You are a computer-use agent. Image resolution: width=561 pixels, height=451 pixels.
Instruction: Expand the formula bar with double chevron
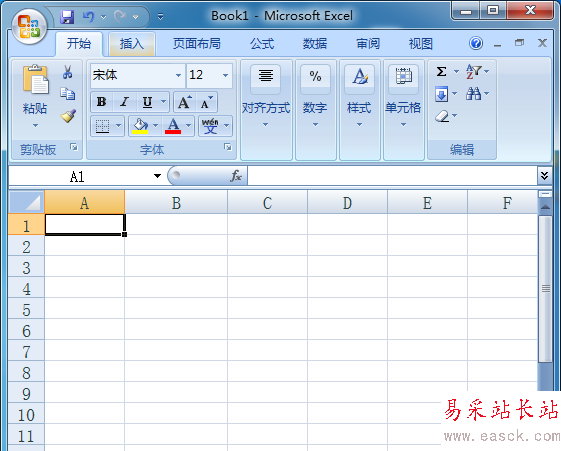[545, 176]
